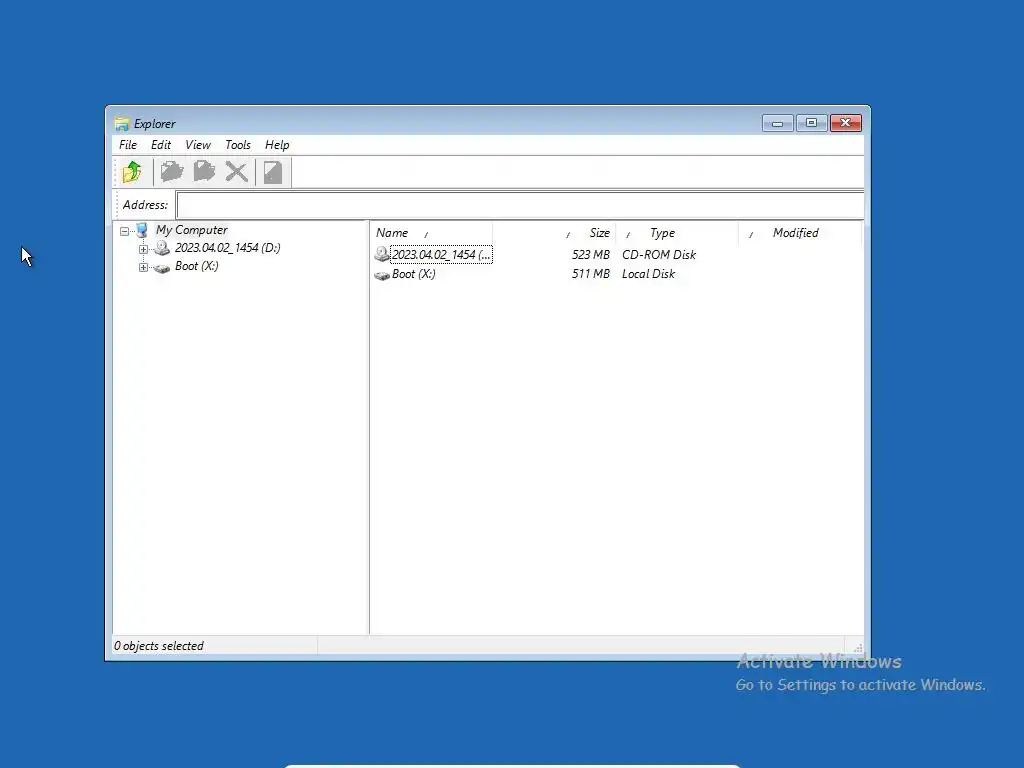This screenshot has width=1024, height=768.
Task: Maximize the Explorer window
Action: tap(811, 123)
